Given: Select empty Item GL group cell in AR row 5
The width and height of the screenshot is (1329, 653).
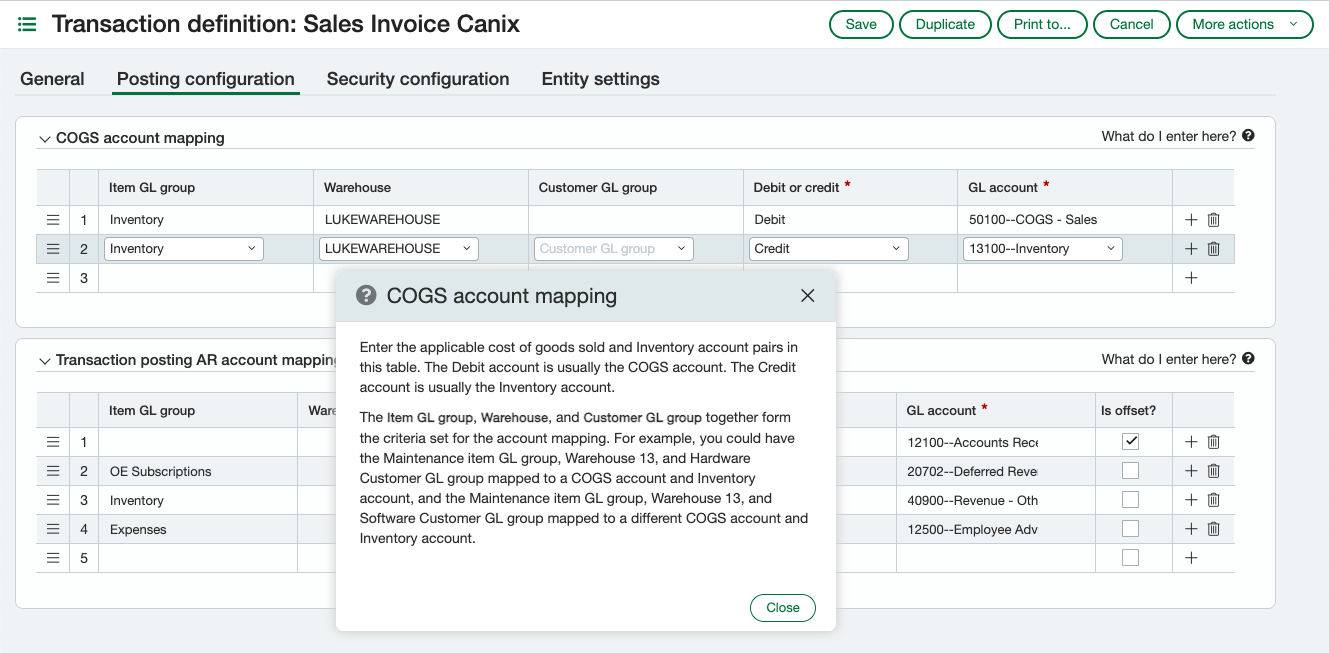Looking at the screenshot, I should [x=198, y=558].
